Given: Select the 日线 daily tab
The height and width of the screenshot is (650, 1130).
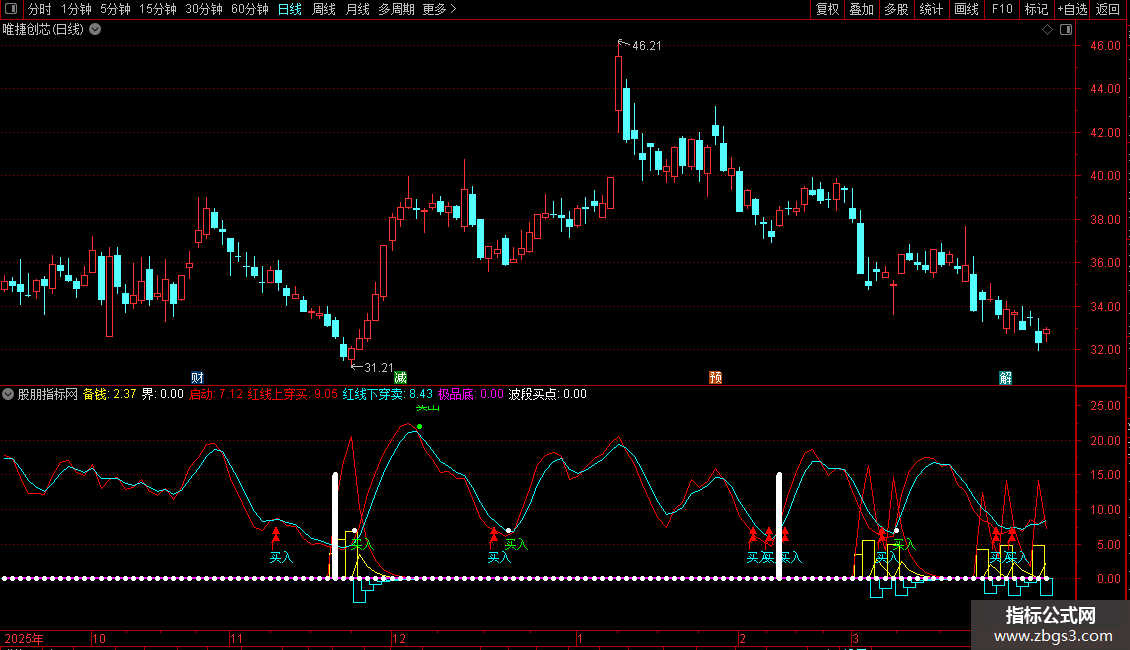Looking at the screenshot, I should [x=290, y=9].
